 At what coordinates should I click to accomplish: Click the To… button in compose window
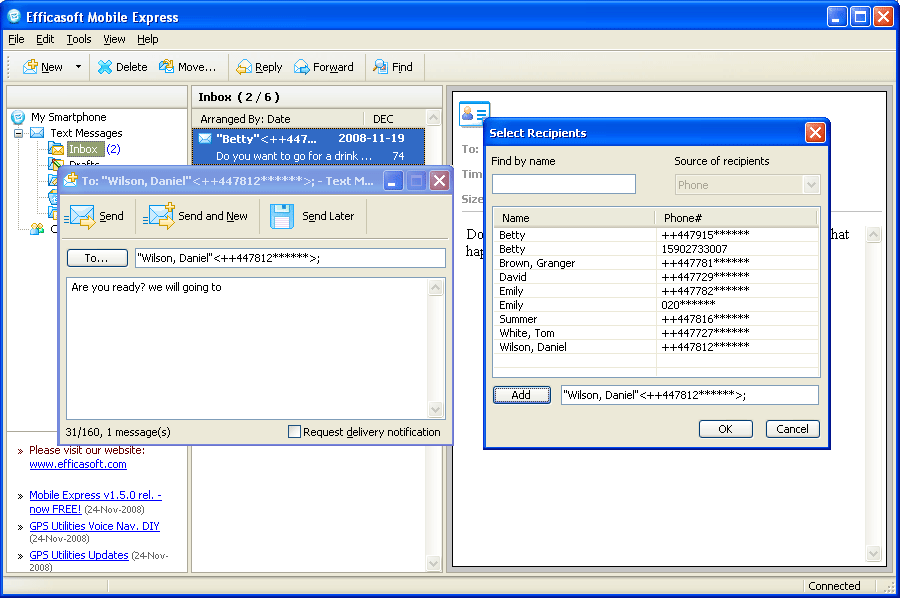pyautogui.click(x=97, y=258)
